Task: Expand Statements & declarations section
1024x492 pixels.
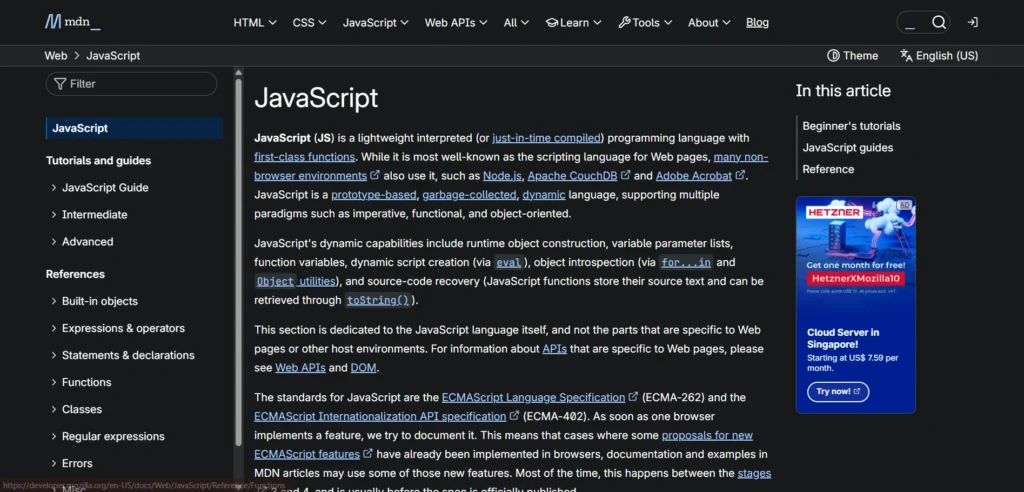Action: (x=123, y=355)
